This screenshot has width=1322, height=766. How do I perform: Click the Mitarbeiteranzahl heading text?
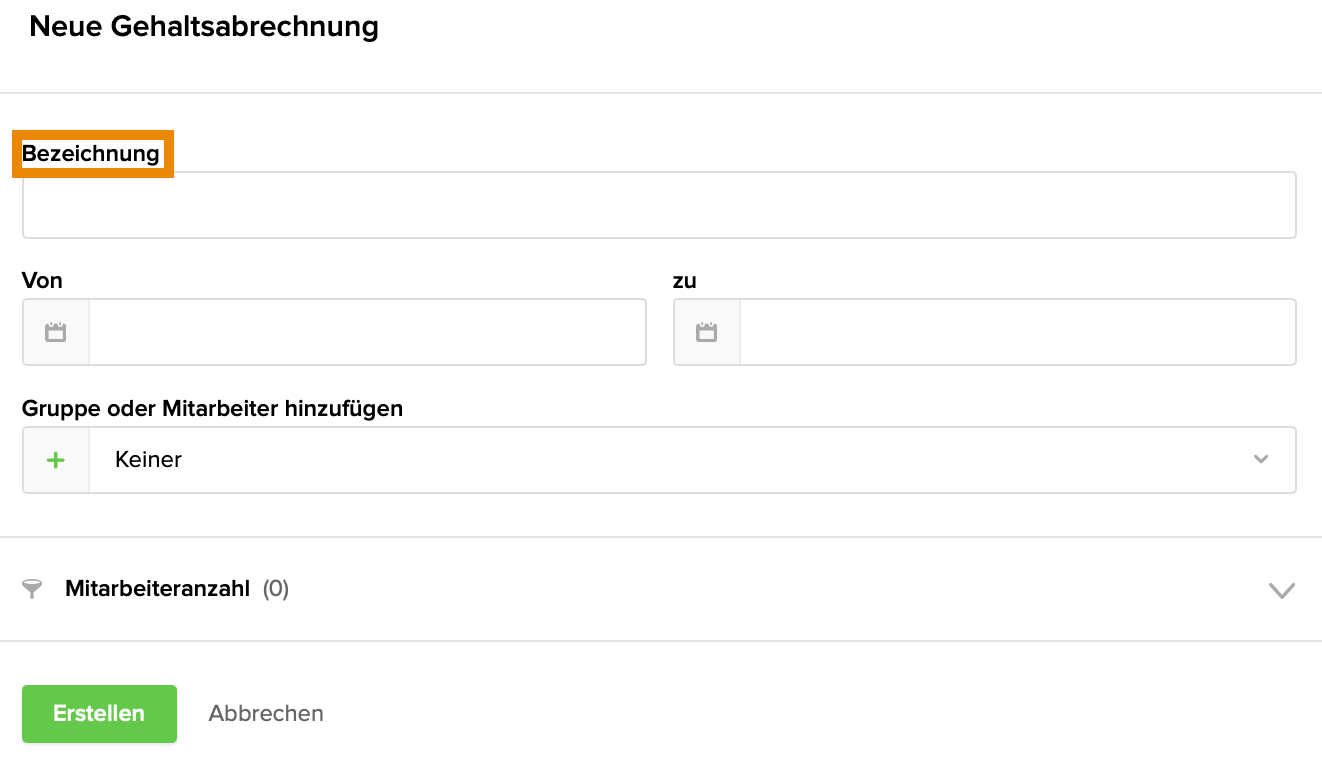(157, 589)
